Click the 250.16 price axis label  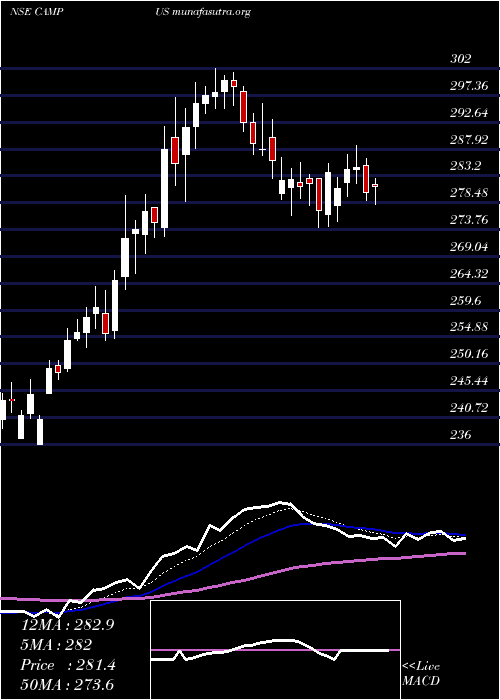click(x=469, y=354)
